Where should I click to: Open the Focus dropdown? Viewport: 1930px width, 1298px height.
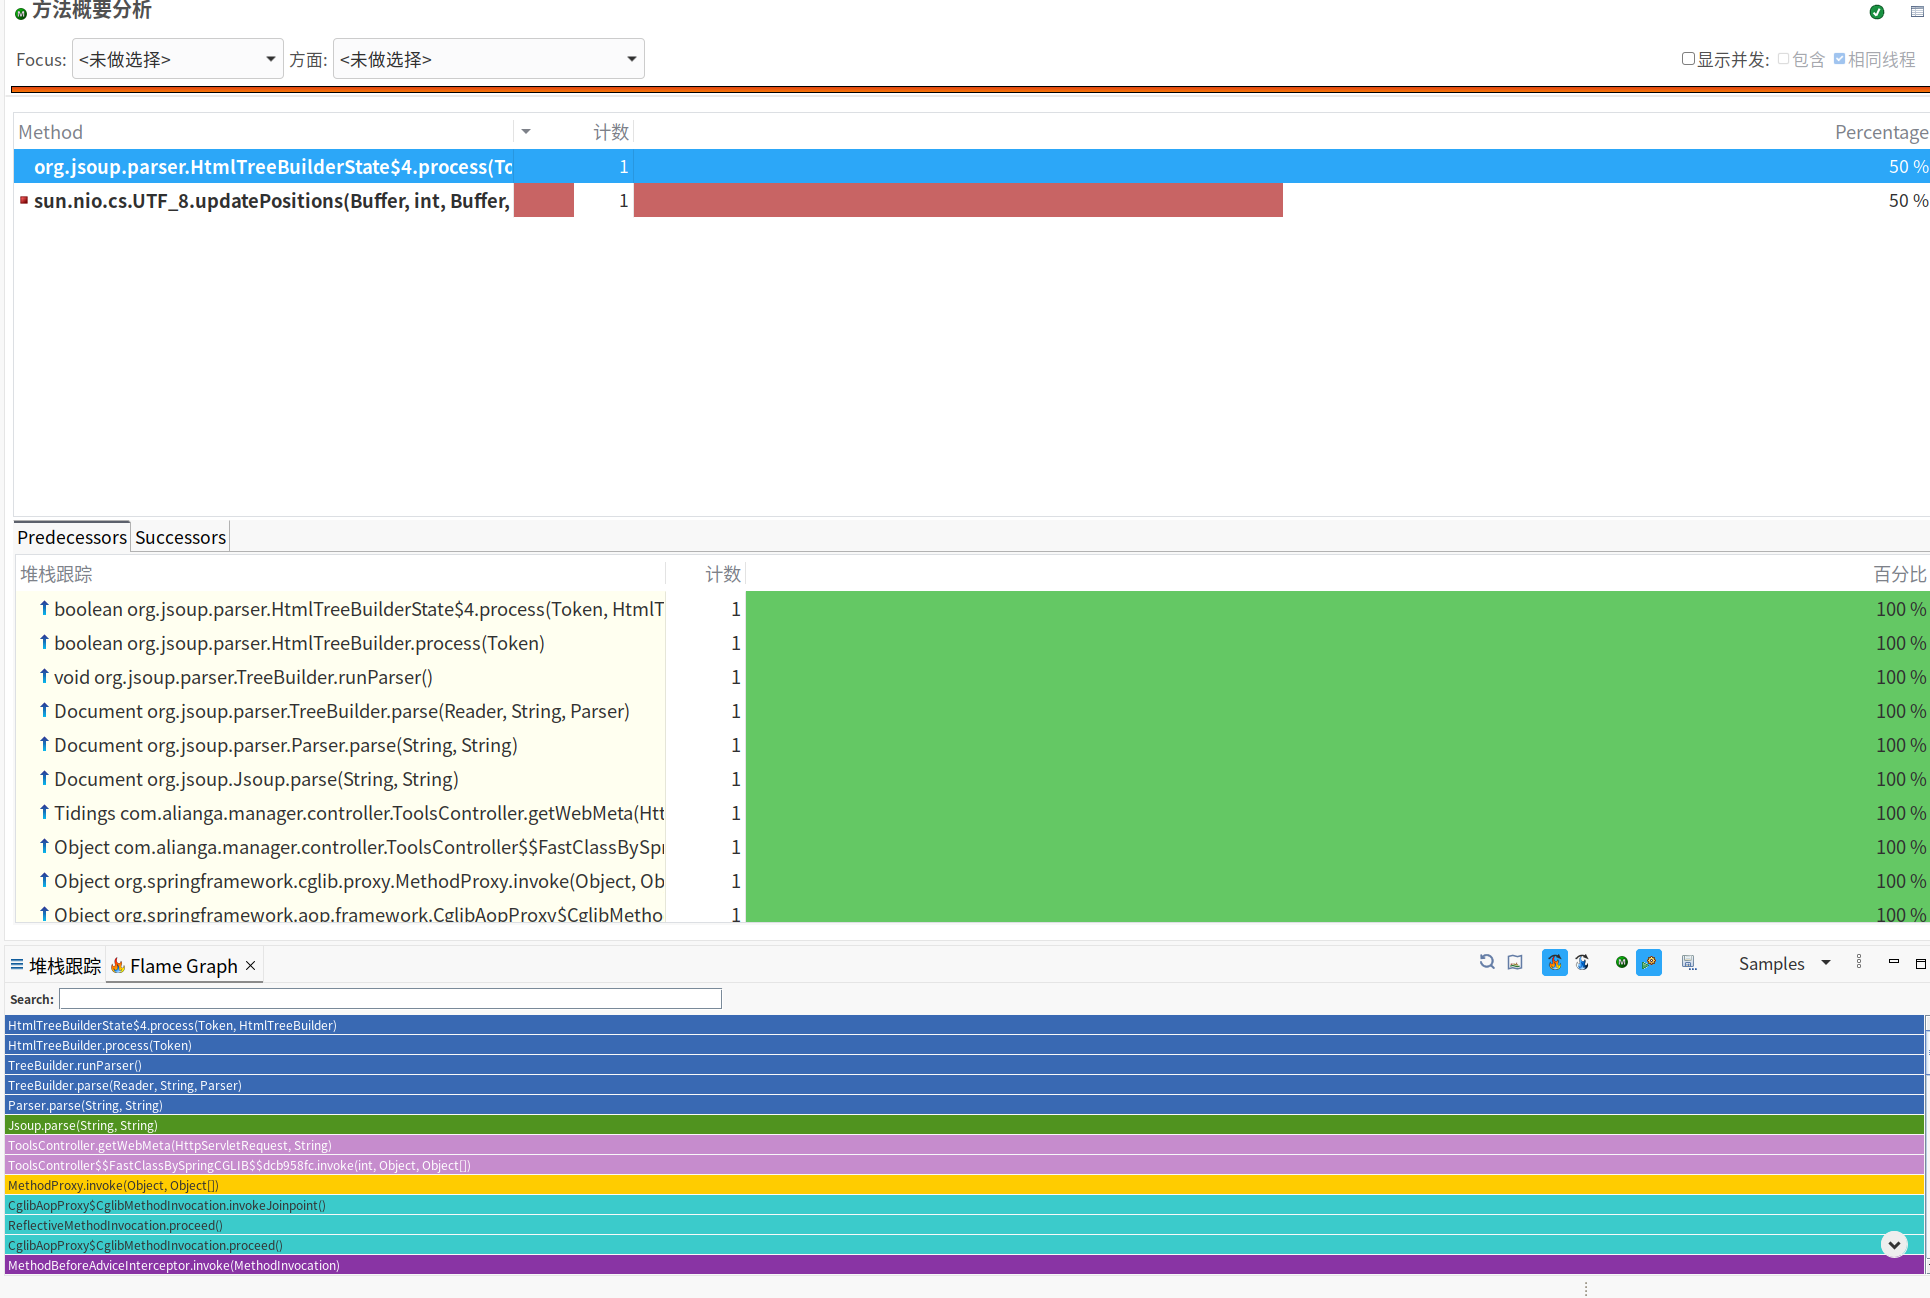pyautogui.click(x=177, y=59)
